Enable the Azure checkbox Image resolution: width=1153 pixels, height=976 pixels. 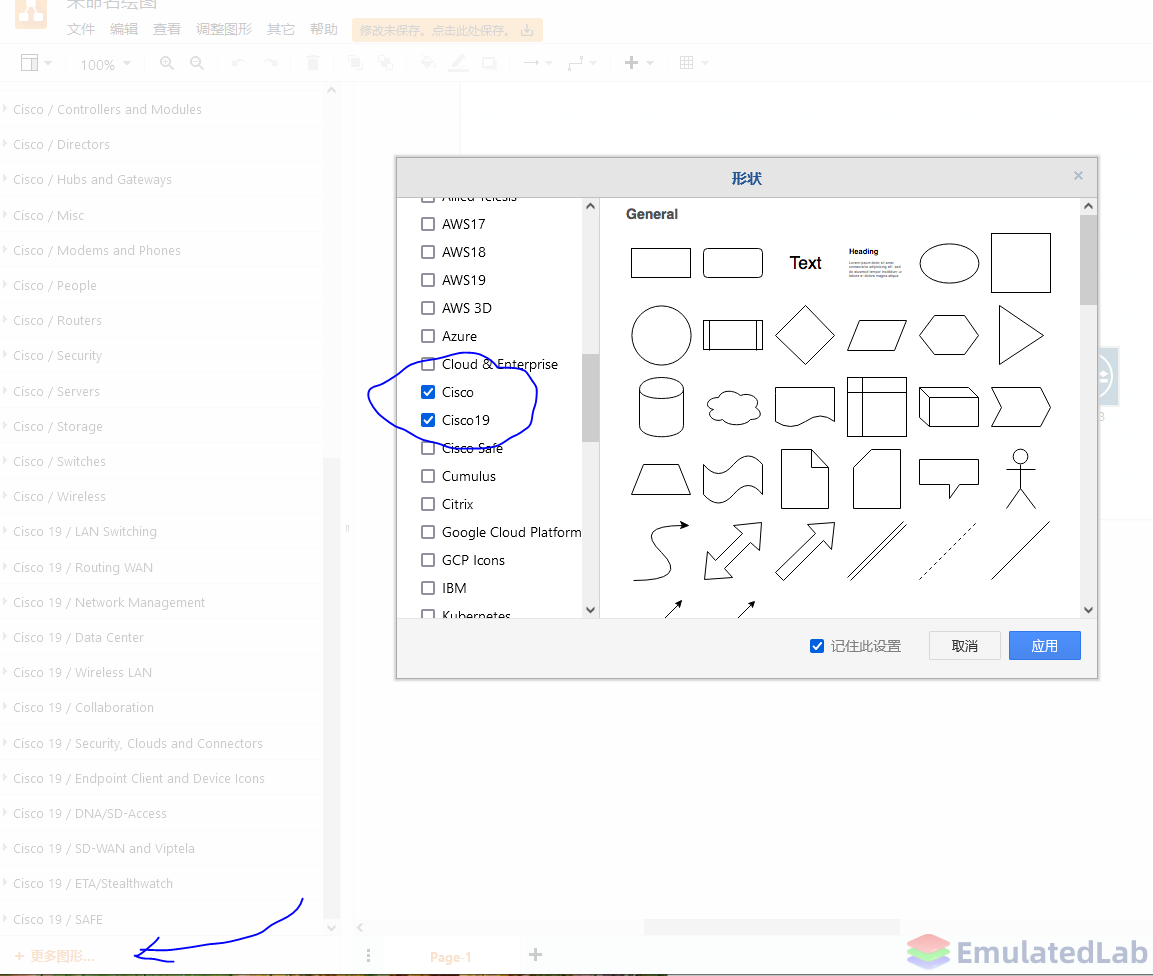point(428,335)
